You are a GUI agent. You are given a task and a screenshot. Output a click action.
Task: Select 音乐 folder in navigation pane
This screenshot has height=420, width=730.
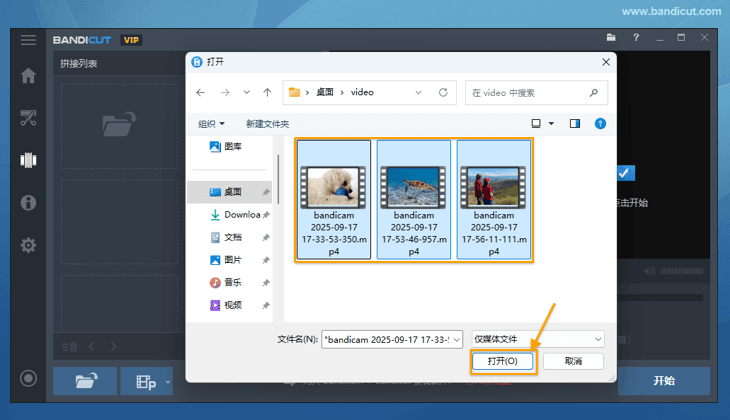tap(233, 283)
